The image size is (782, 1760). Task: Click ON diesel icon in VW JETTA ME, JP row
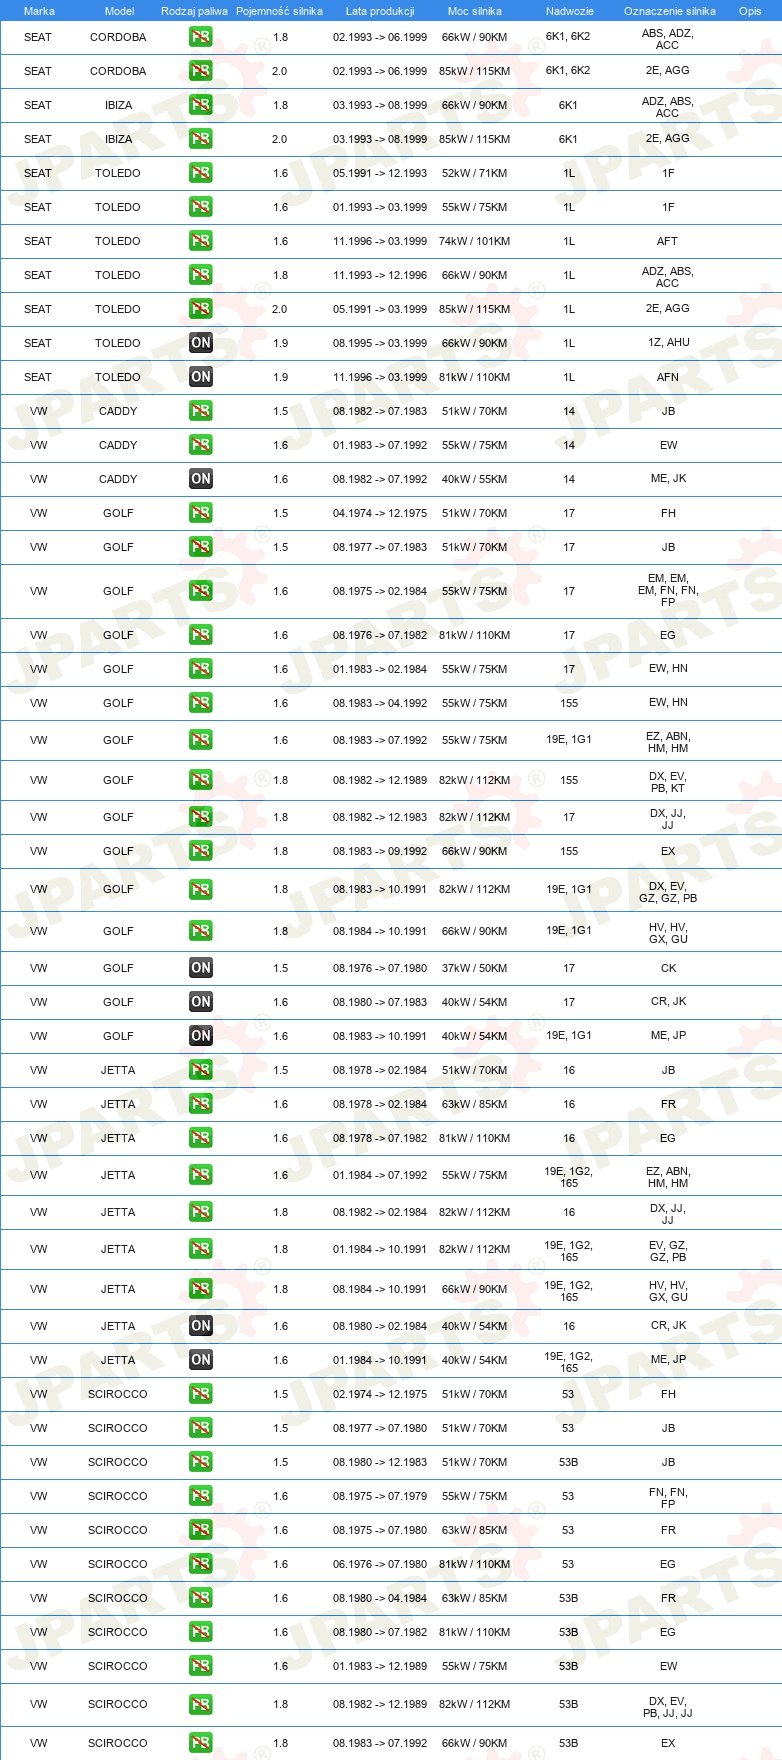pyautogui.click(x=201, y=1360)
